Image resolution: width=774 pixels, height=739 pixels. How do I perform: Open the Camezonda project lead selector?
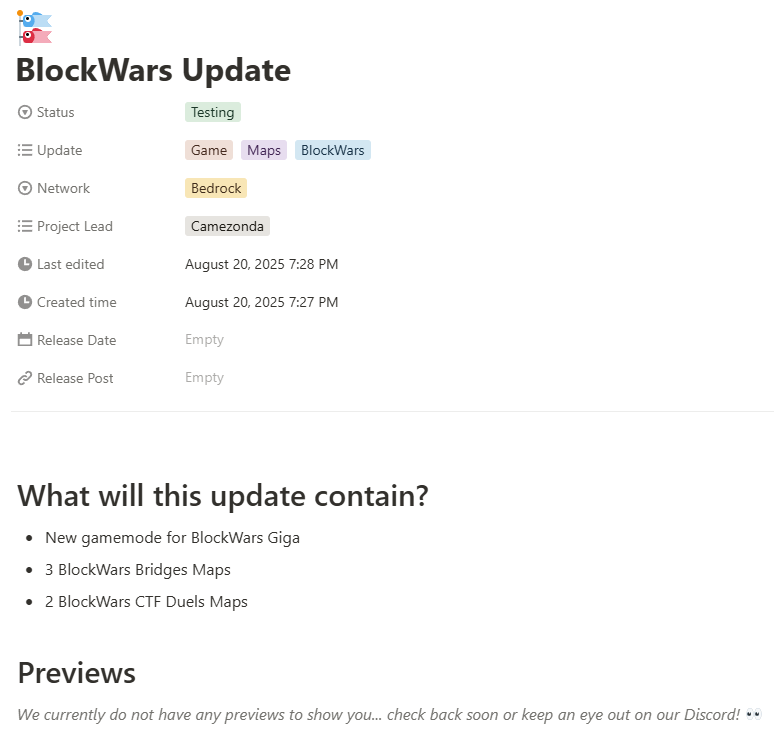click(x=227, y=226)
